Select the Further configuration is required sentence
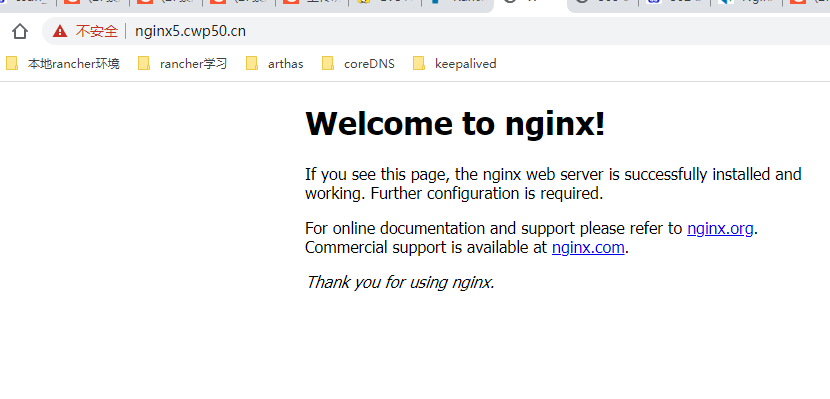This screenshot has height=399, width=830. [x=487, y=194]
